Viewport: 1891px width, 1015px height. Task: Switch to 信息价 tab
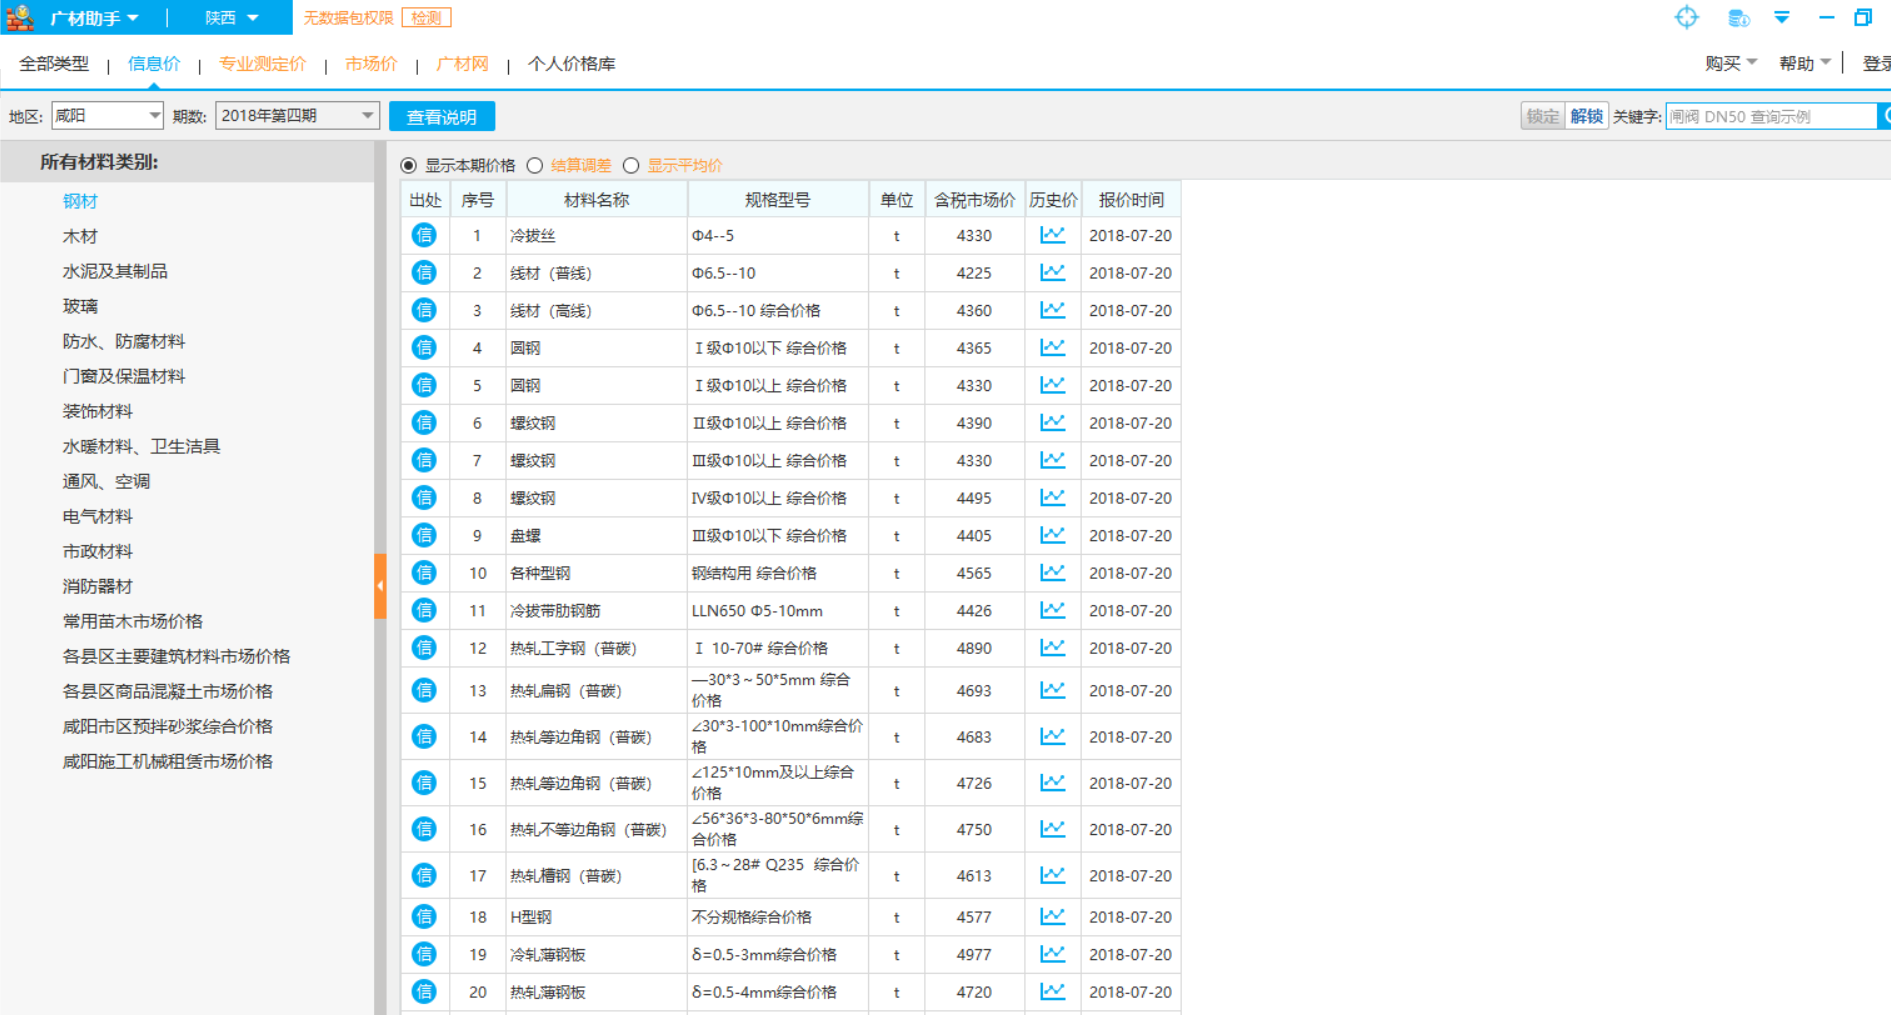[154, 64]
